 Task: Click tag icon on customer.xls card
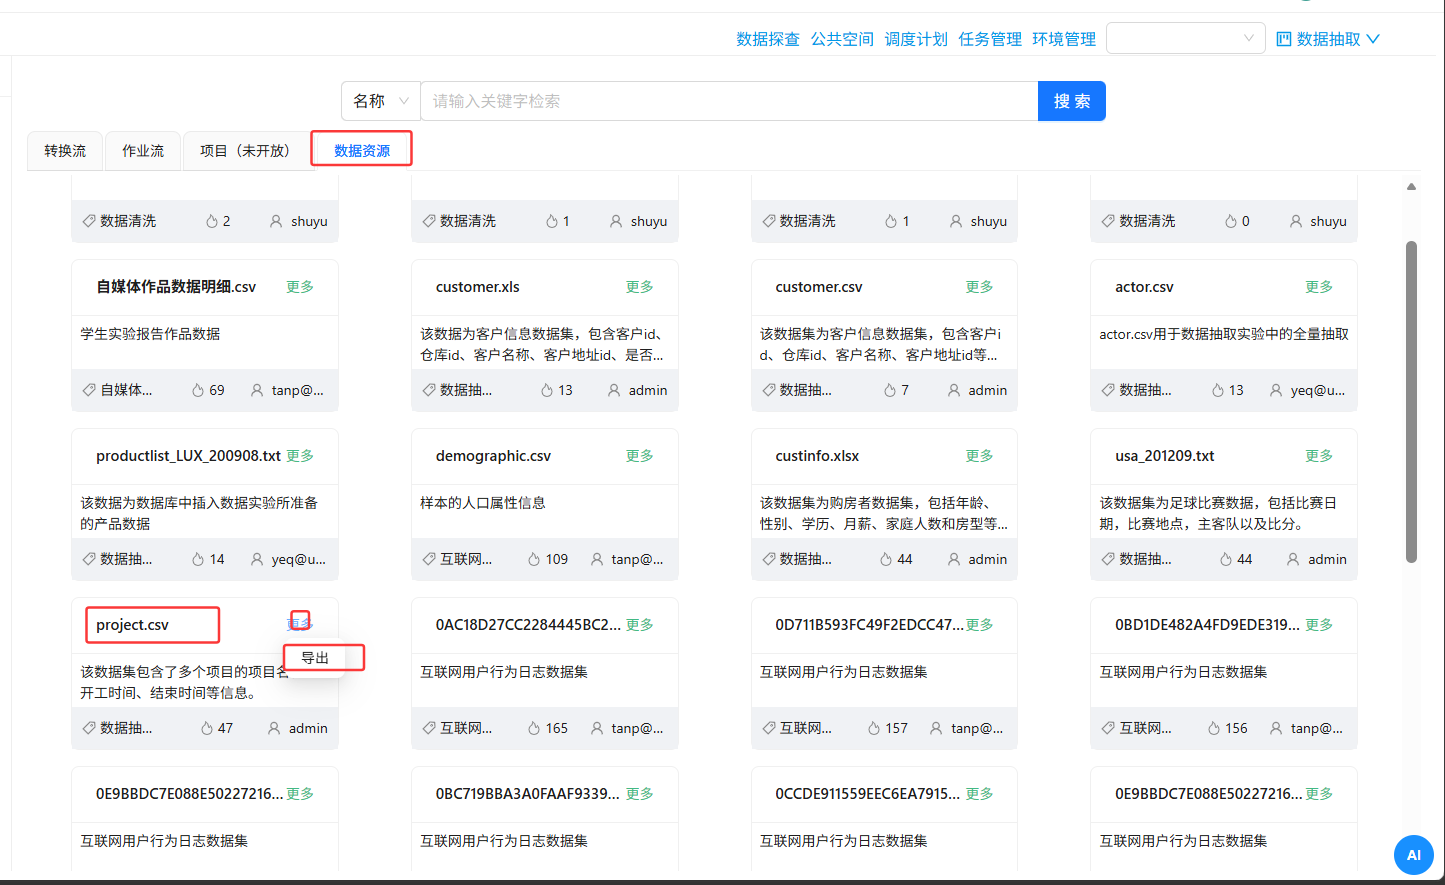pyautogui.click(x=429, y=390)
